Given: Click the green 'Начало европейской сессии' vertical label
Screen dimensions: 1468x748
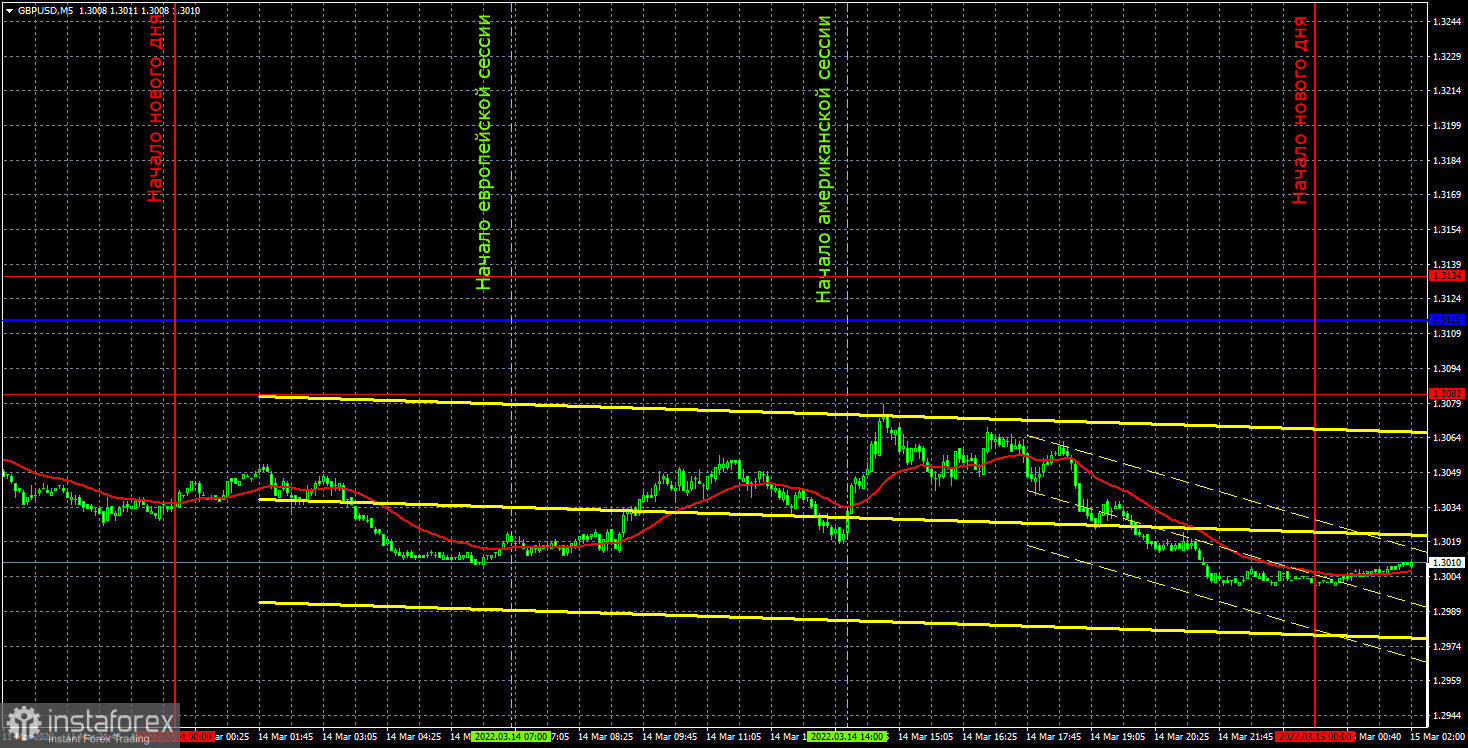Looking at the screenshot, I should 485,152.
